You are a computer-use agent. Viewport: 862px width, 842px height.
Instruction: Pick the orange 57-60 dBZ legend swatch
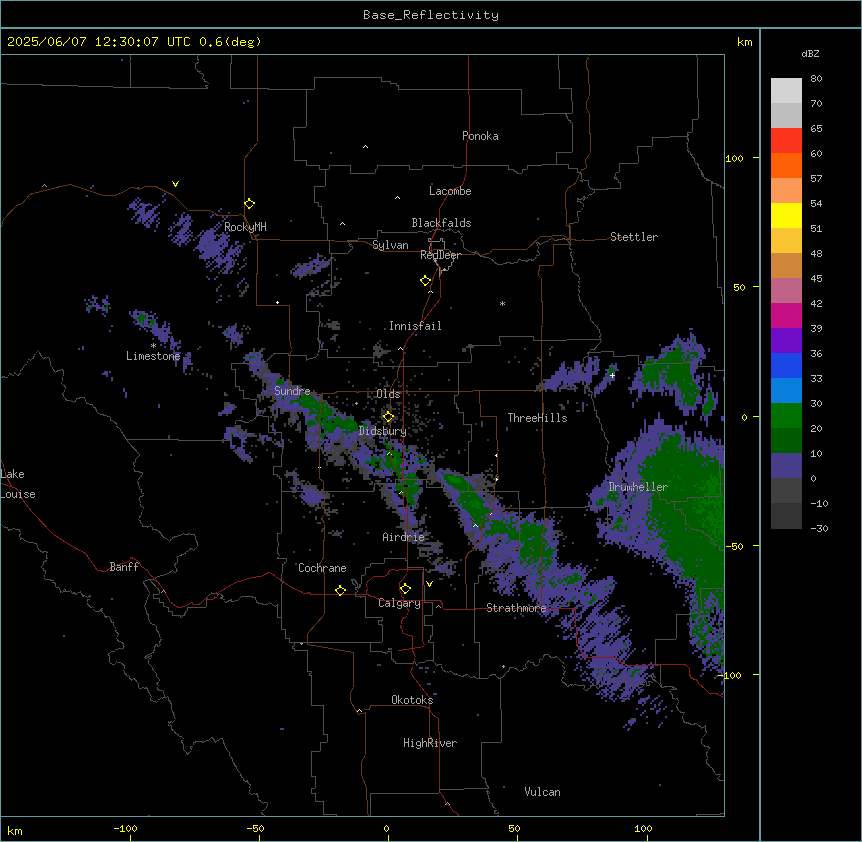786,165
